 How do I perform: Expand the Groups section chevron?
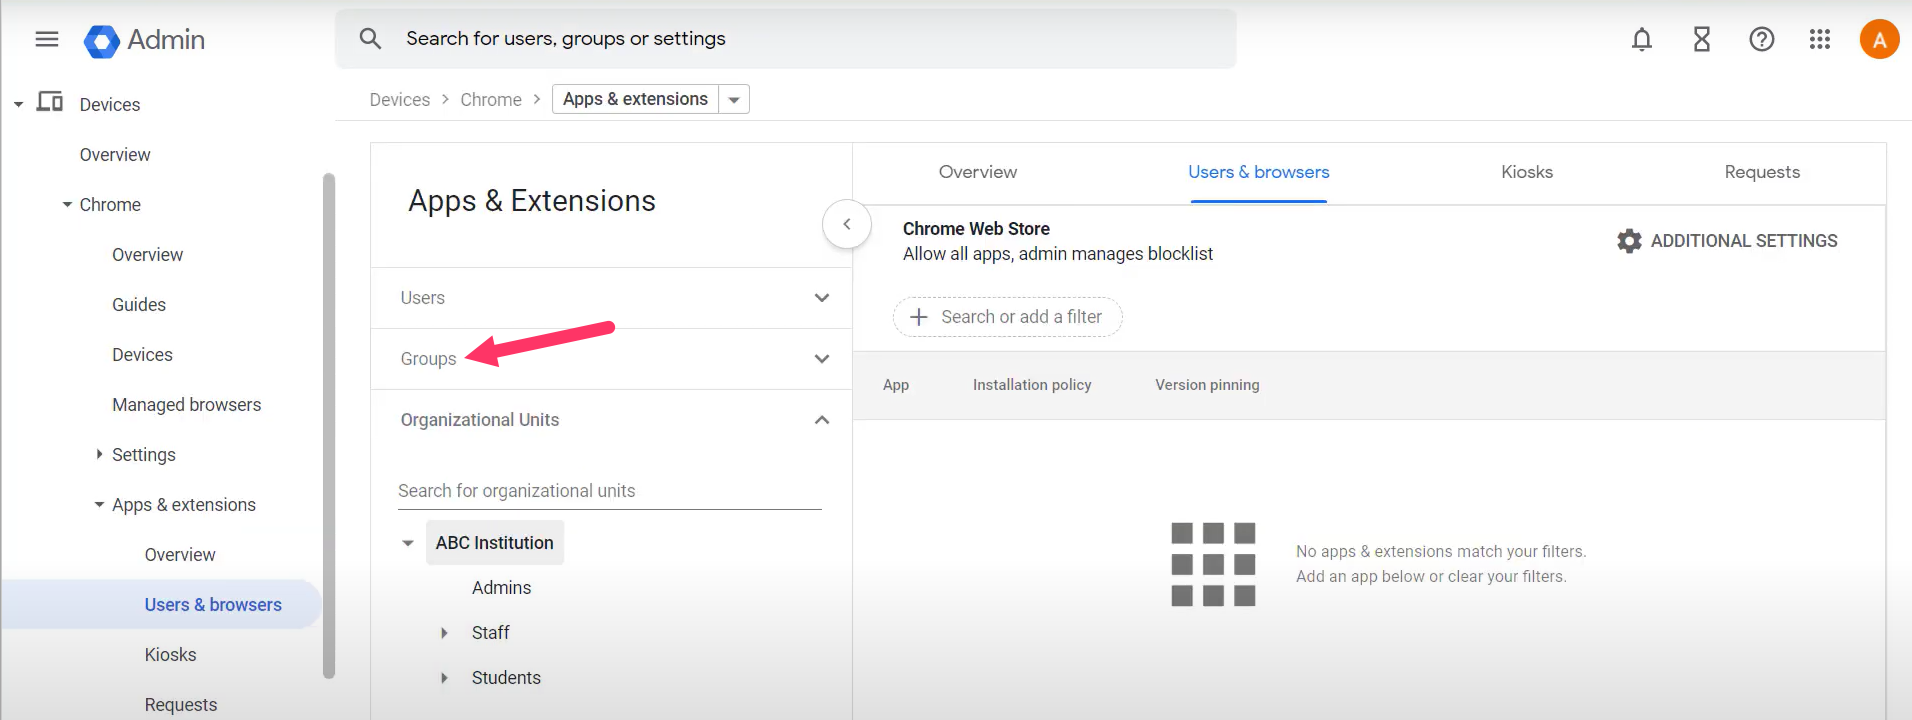pos(822,359)
